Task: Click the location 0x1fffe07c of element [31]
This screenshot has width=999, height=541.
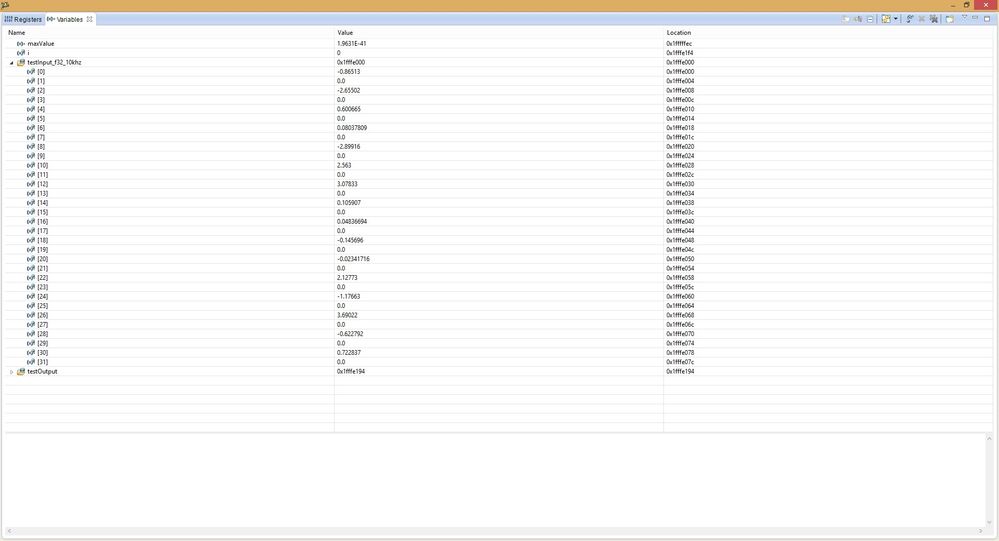Action: [x=680, y=362]
